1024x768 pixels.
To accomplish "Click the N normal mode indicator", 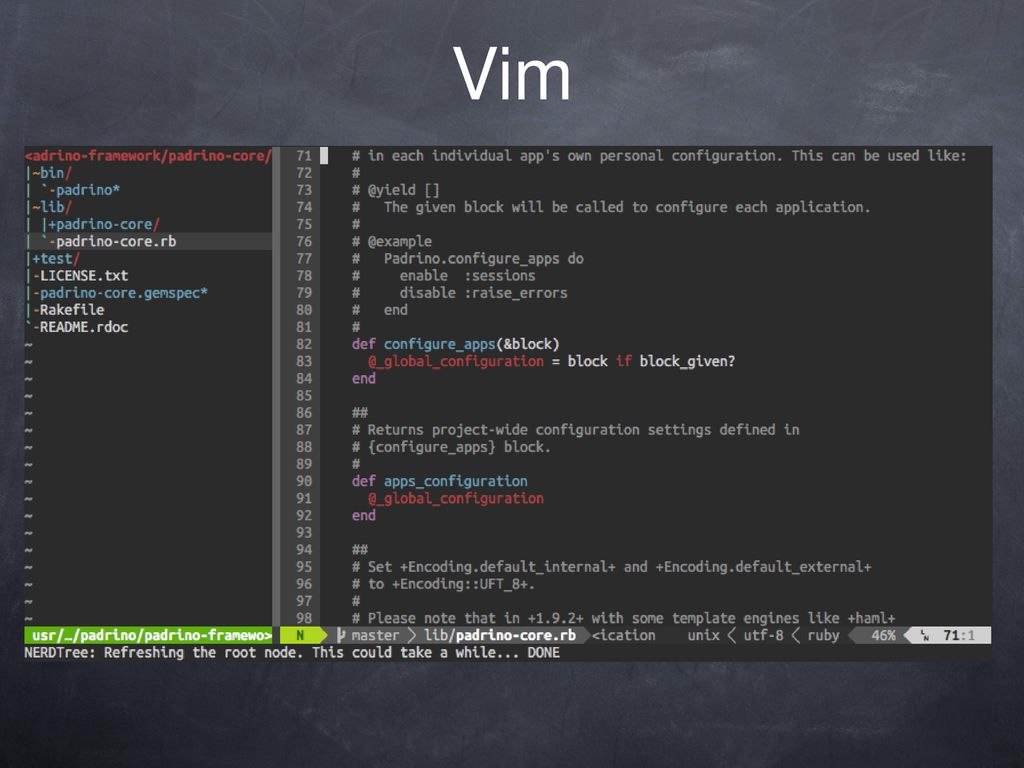I will [x=300, y=635].
